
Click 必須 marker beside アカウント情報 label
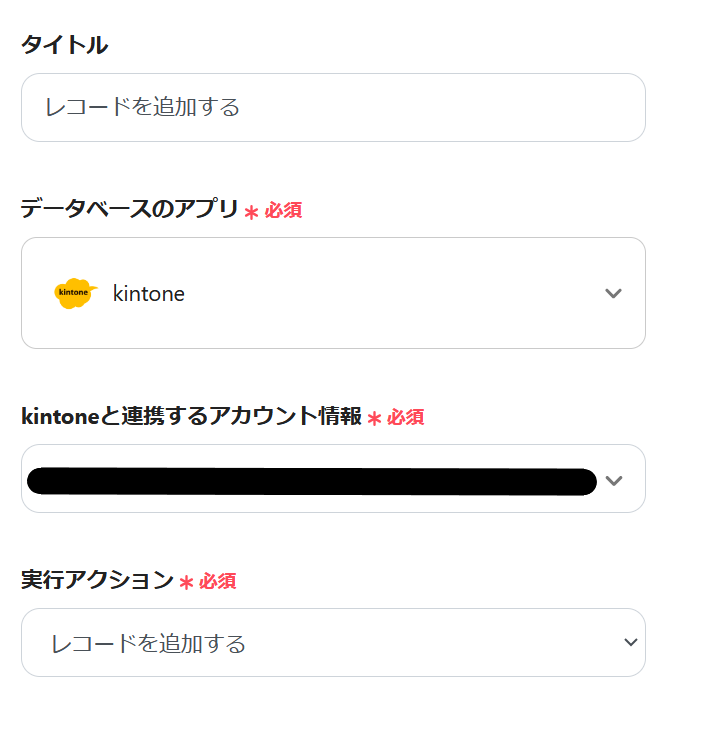(x=405, y=418)
